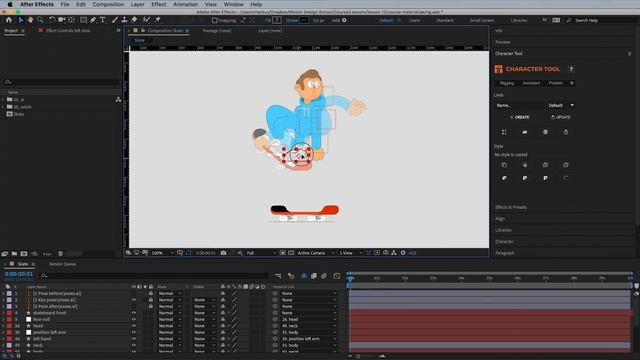Select the Eraser tool

[x=134, y=20]
